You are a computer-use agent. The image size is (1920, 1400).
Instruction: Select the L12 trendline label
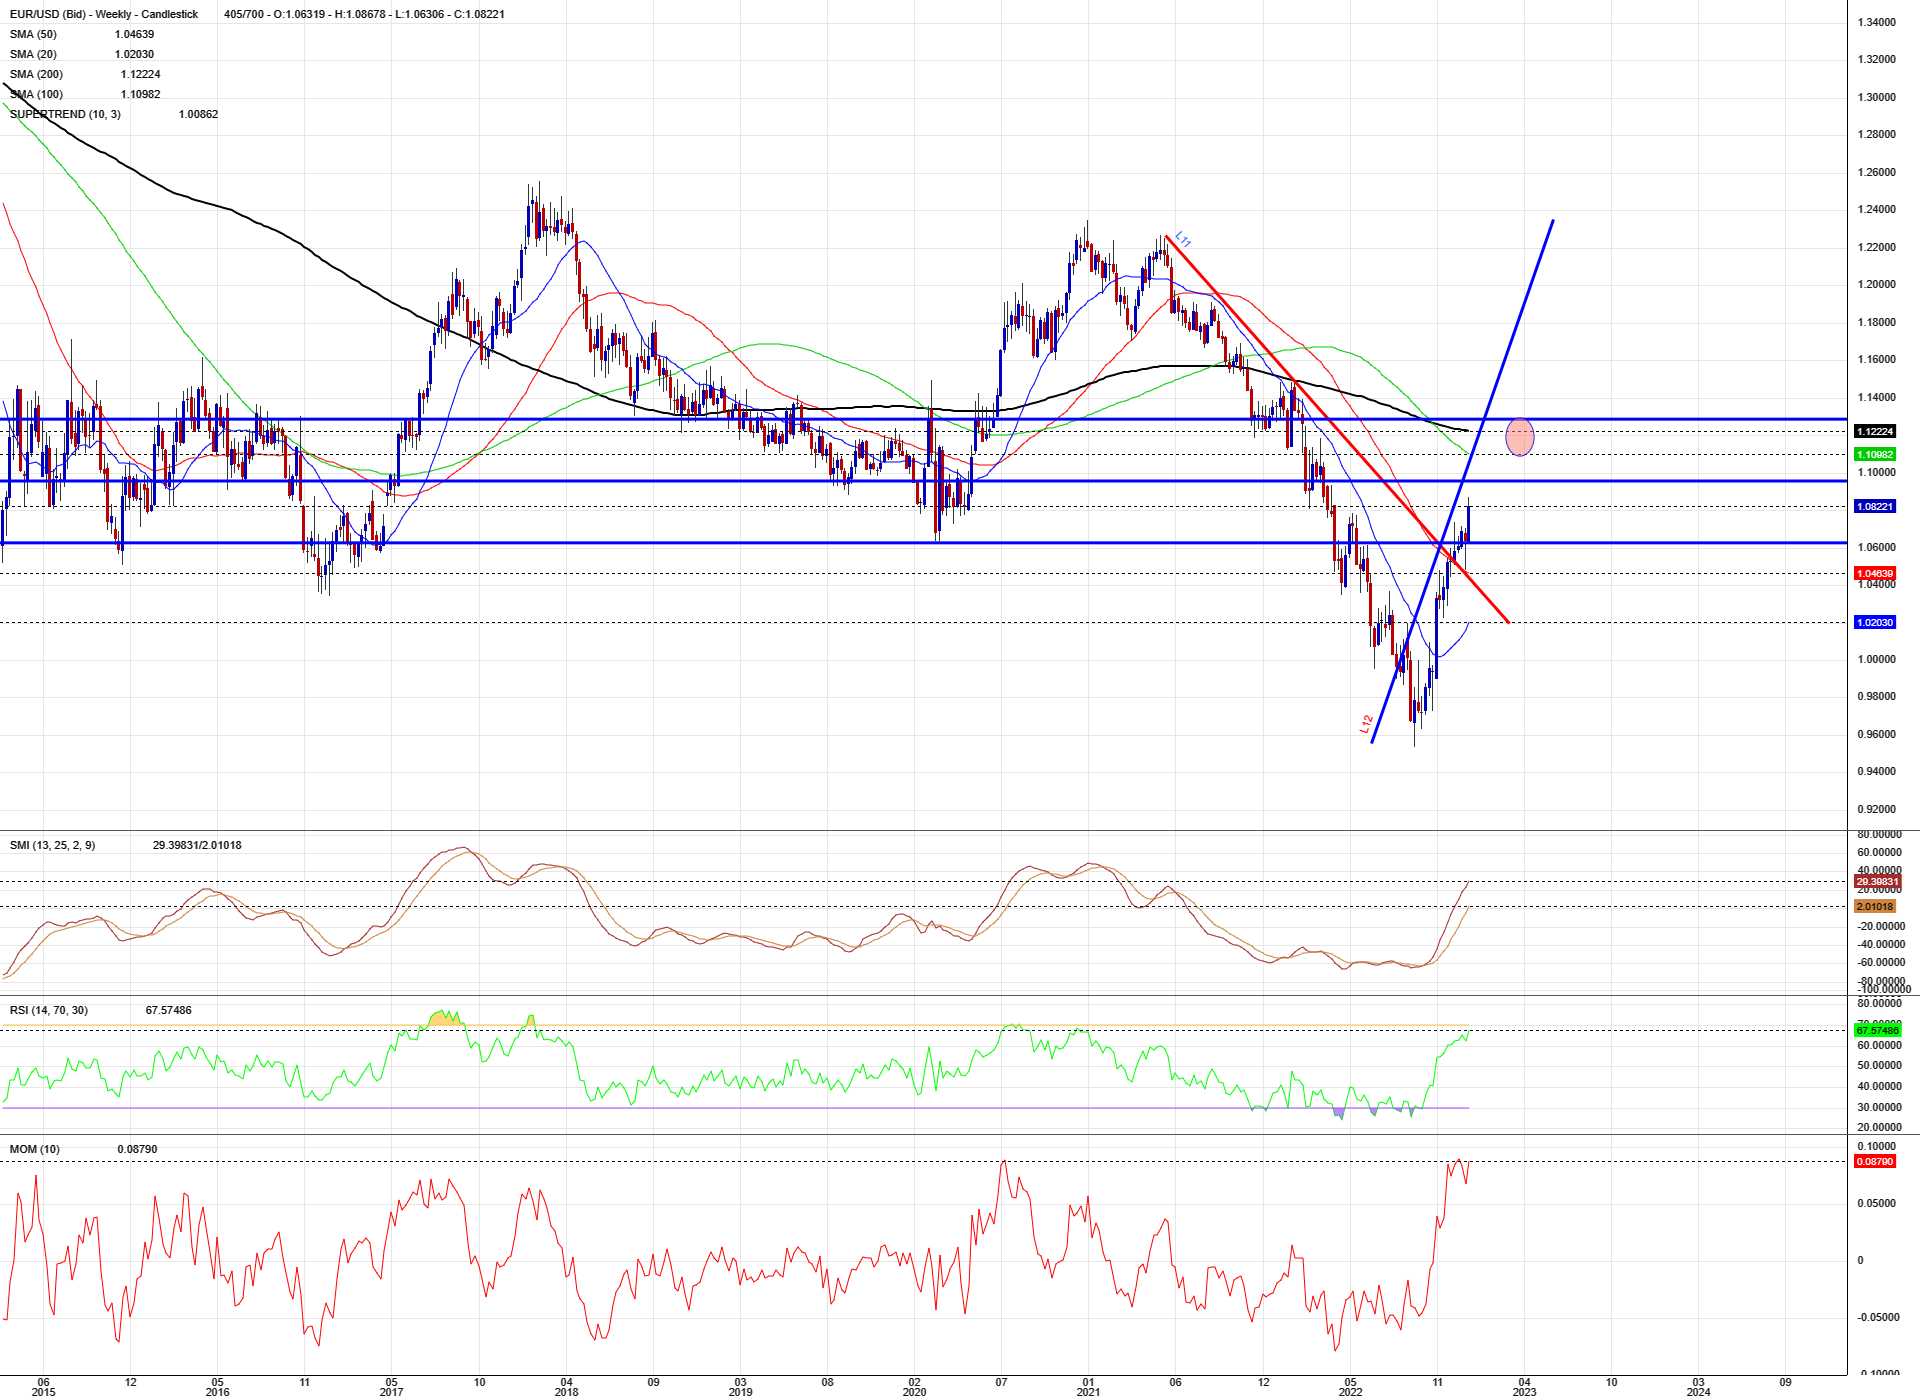coord(1366,724)
